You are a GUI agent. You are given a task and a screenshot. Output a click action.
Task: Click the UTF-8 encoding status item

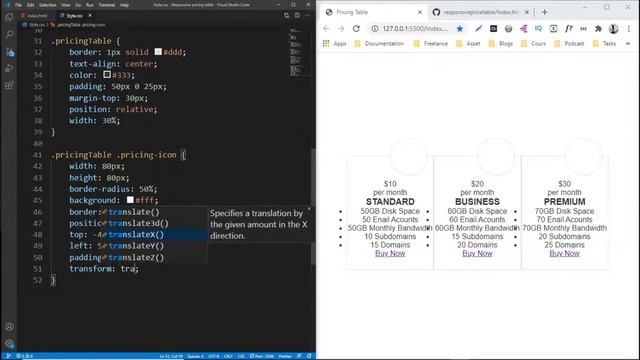pos(213,356)
